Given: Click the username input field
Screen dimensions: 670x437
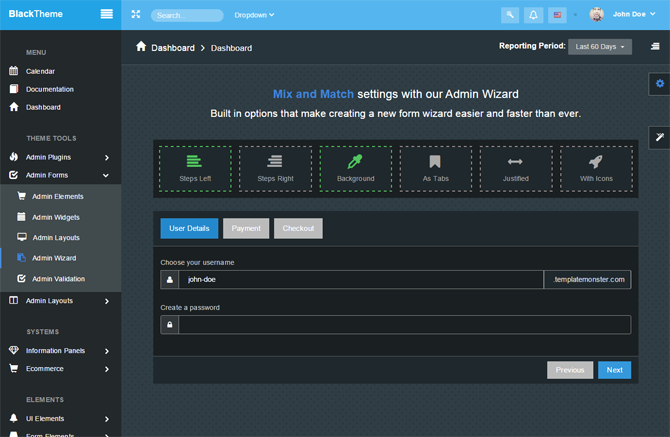Looking at the screenshot, I should point(361,280).
